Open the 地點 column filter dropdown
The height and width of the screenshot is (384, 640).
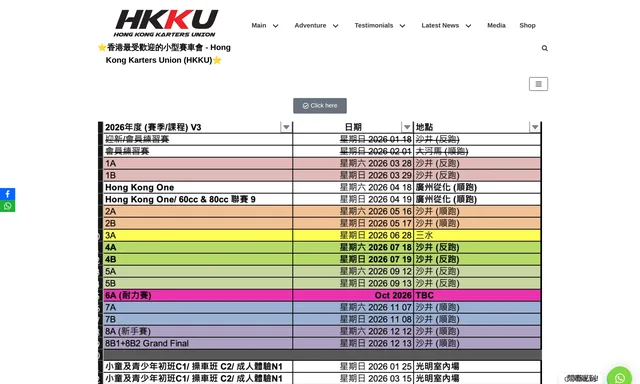[535, 127]
